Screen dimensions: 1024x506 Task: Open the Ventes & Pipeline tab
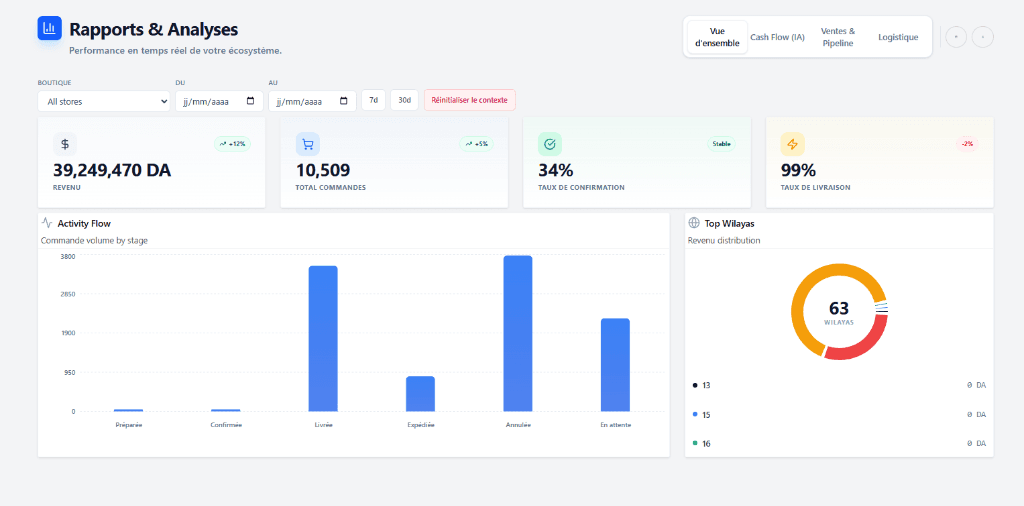click(838, 37)
